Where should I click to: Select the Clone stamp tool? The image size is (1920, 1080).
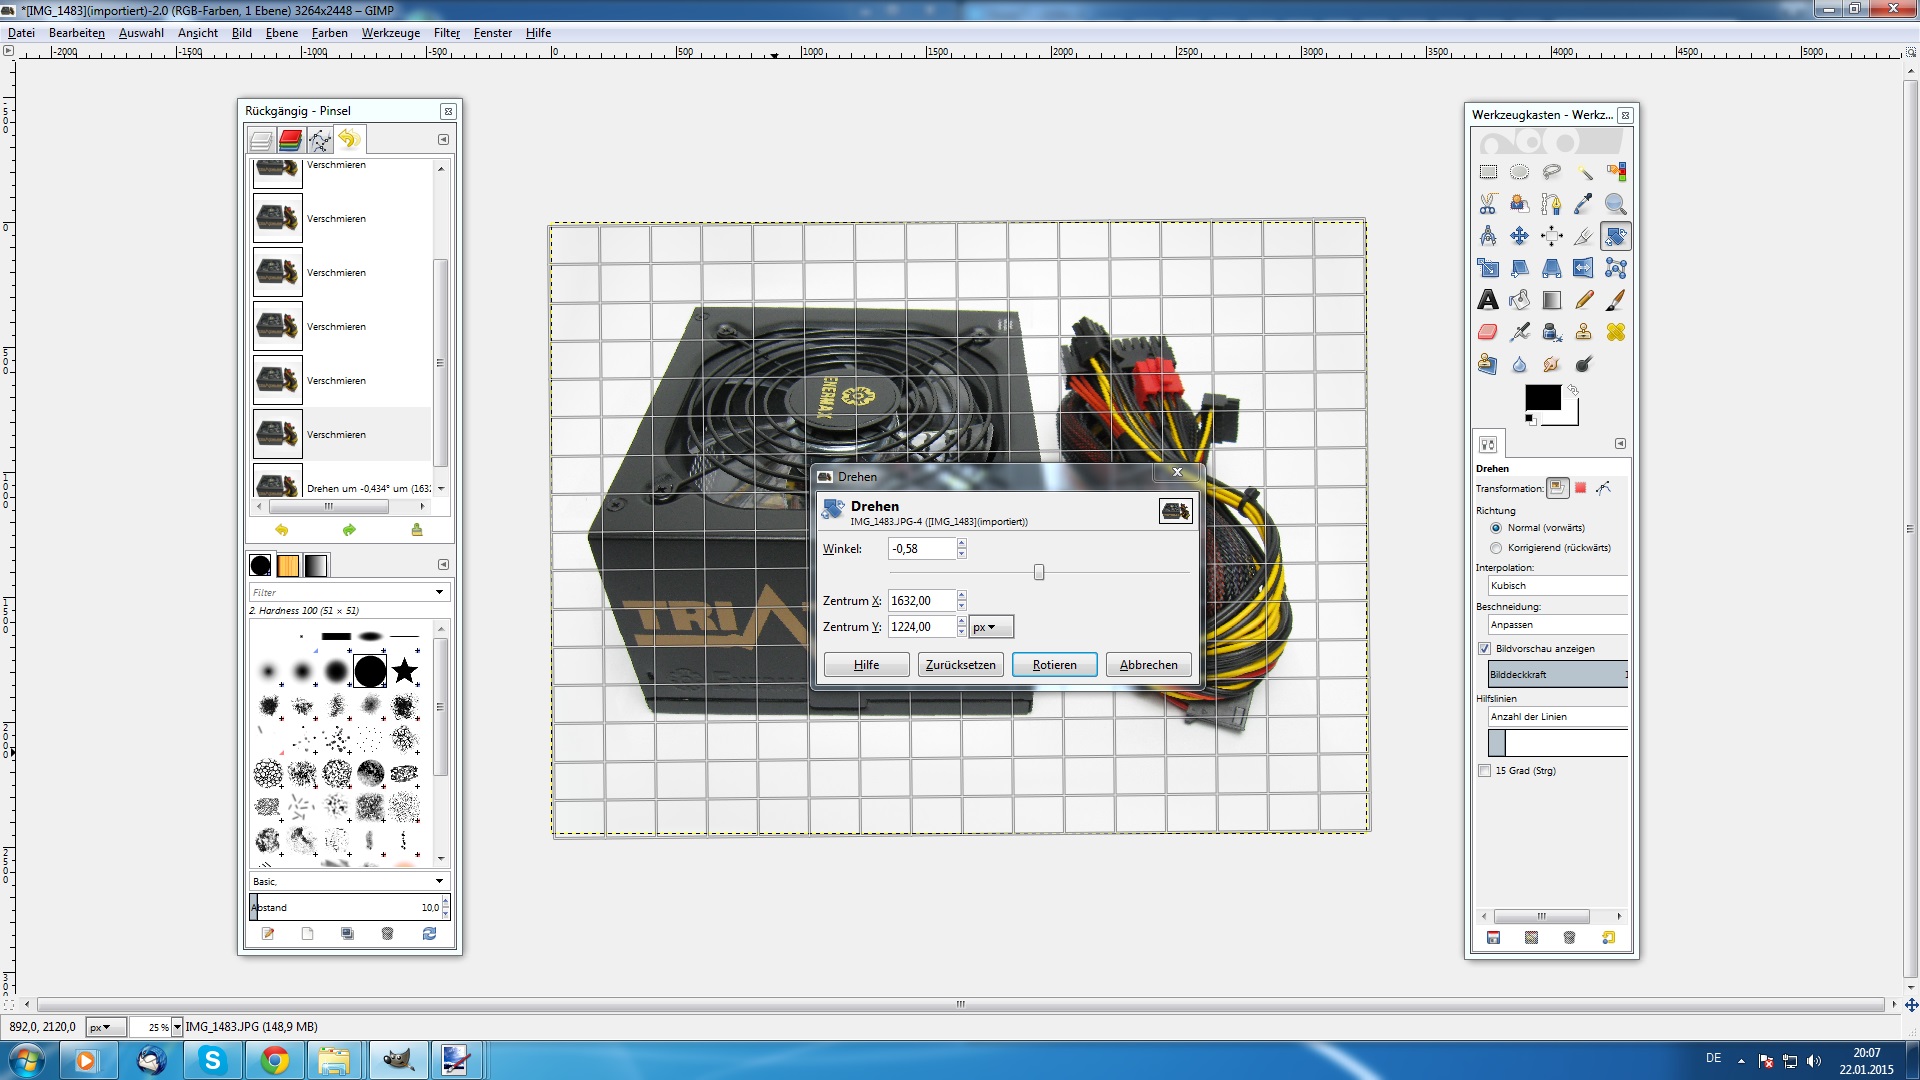point(1584,332)
